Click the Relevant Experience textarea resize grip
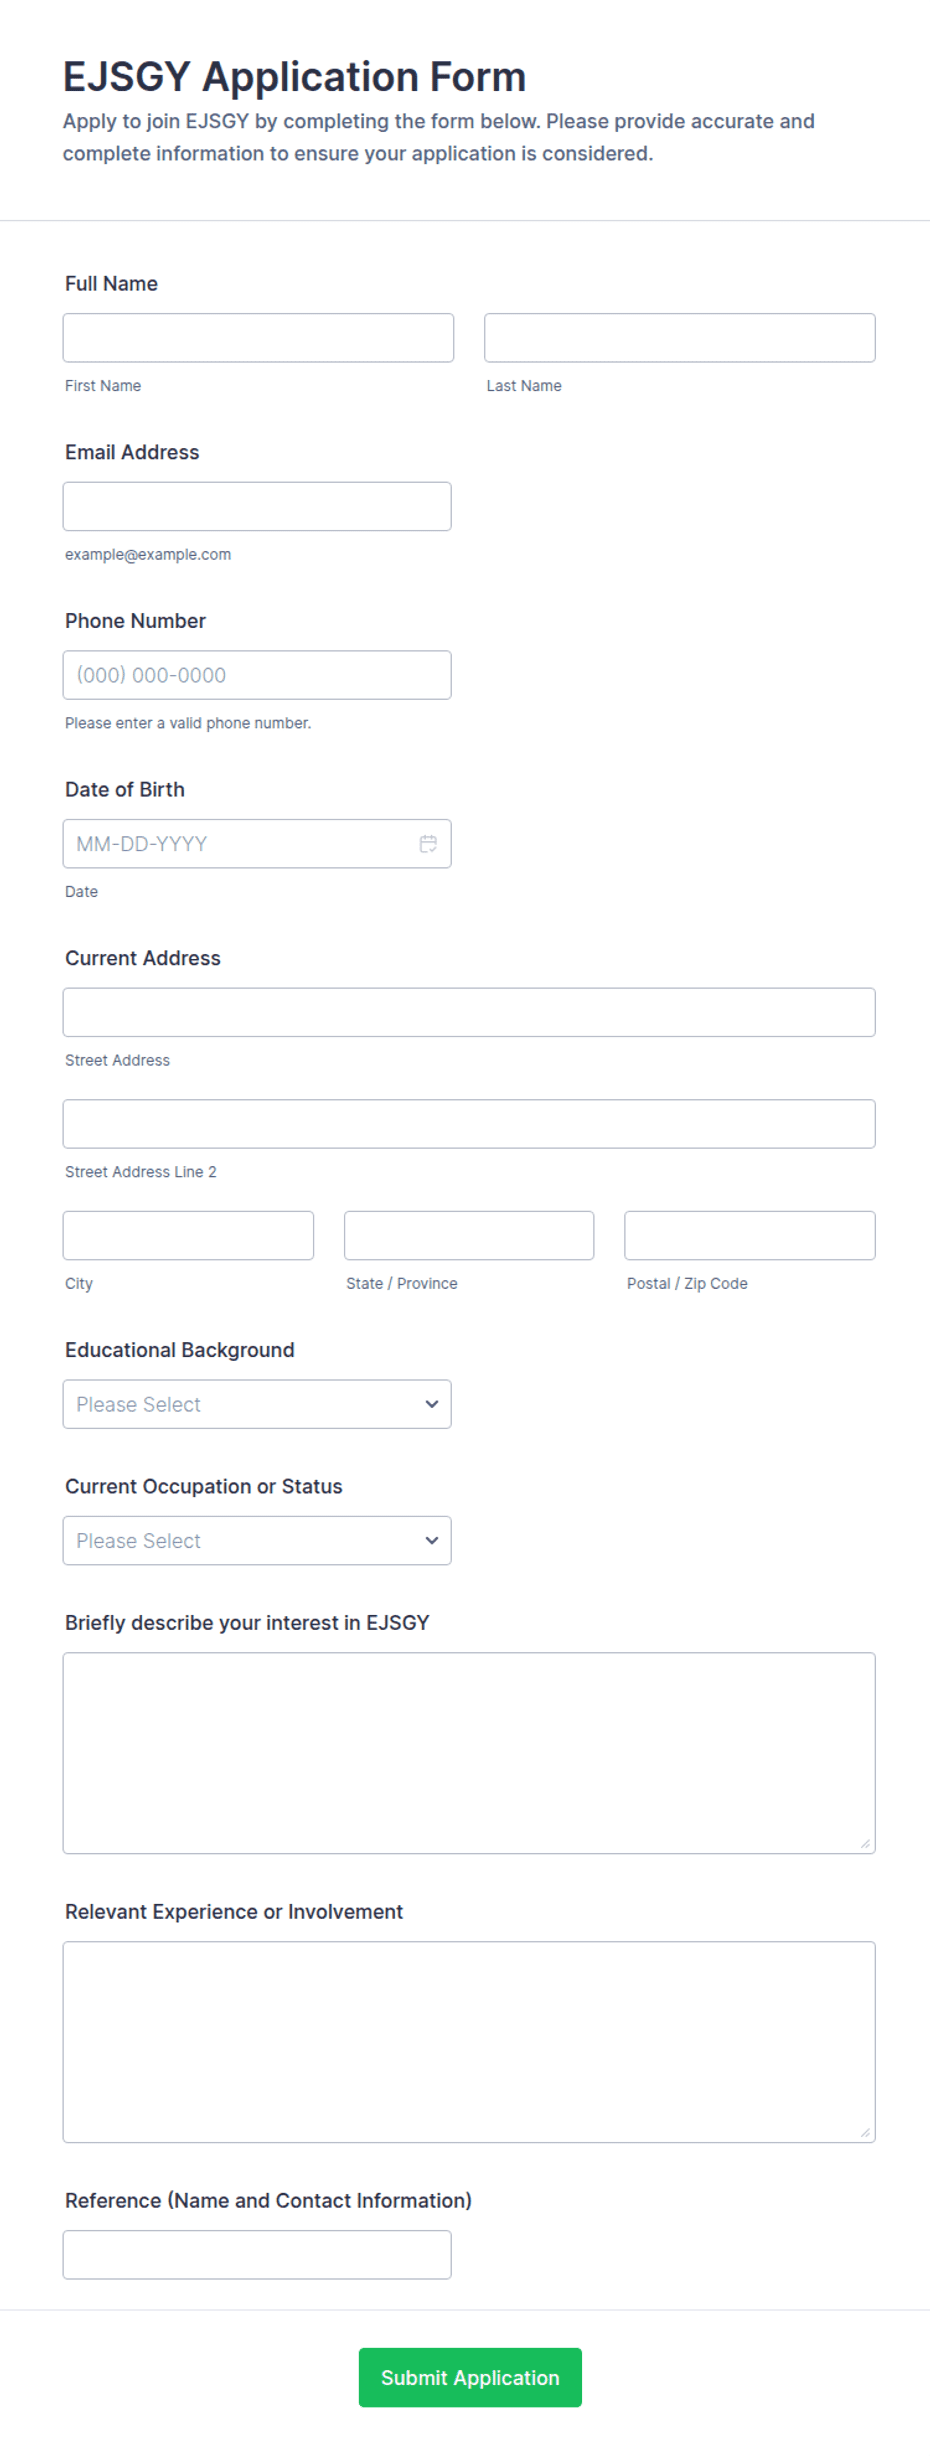 [x=865, y=2132]
